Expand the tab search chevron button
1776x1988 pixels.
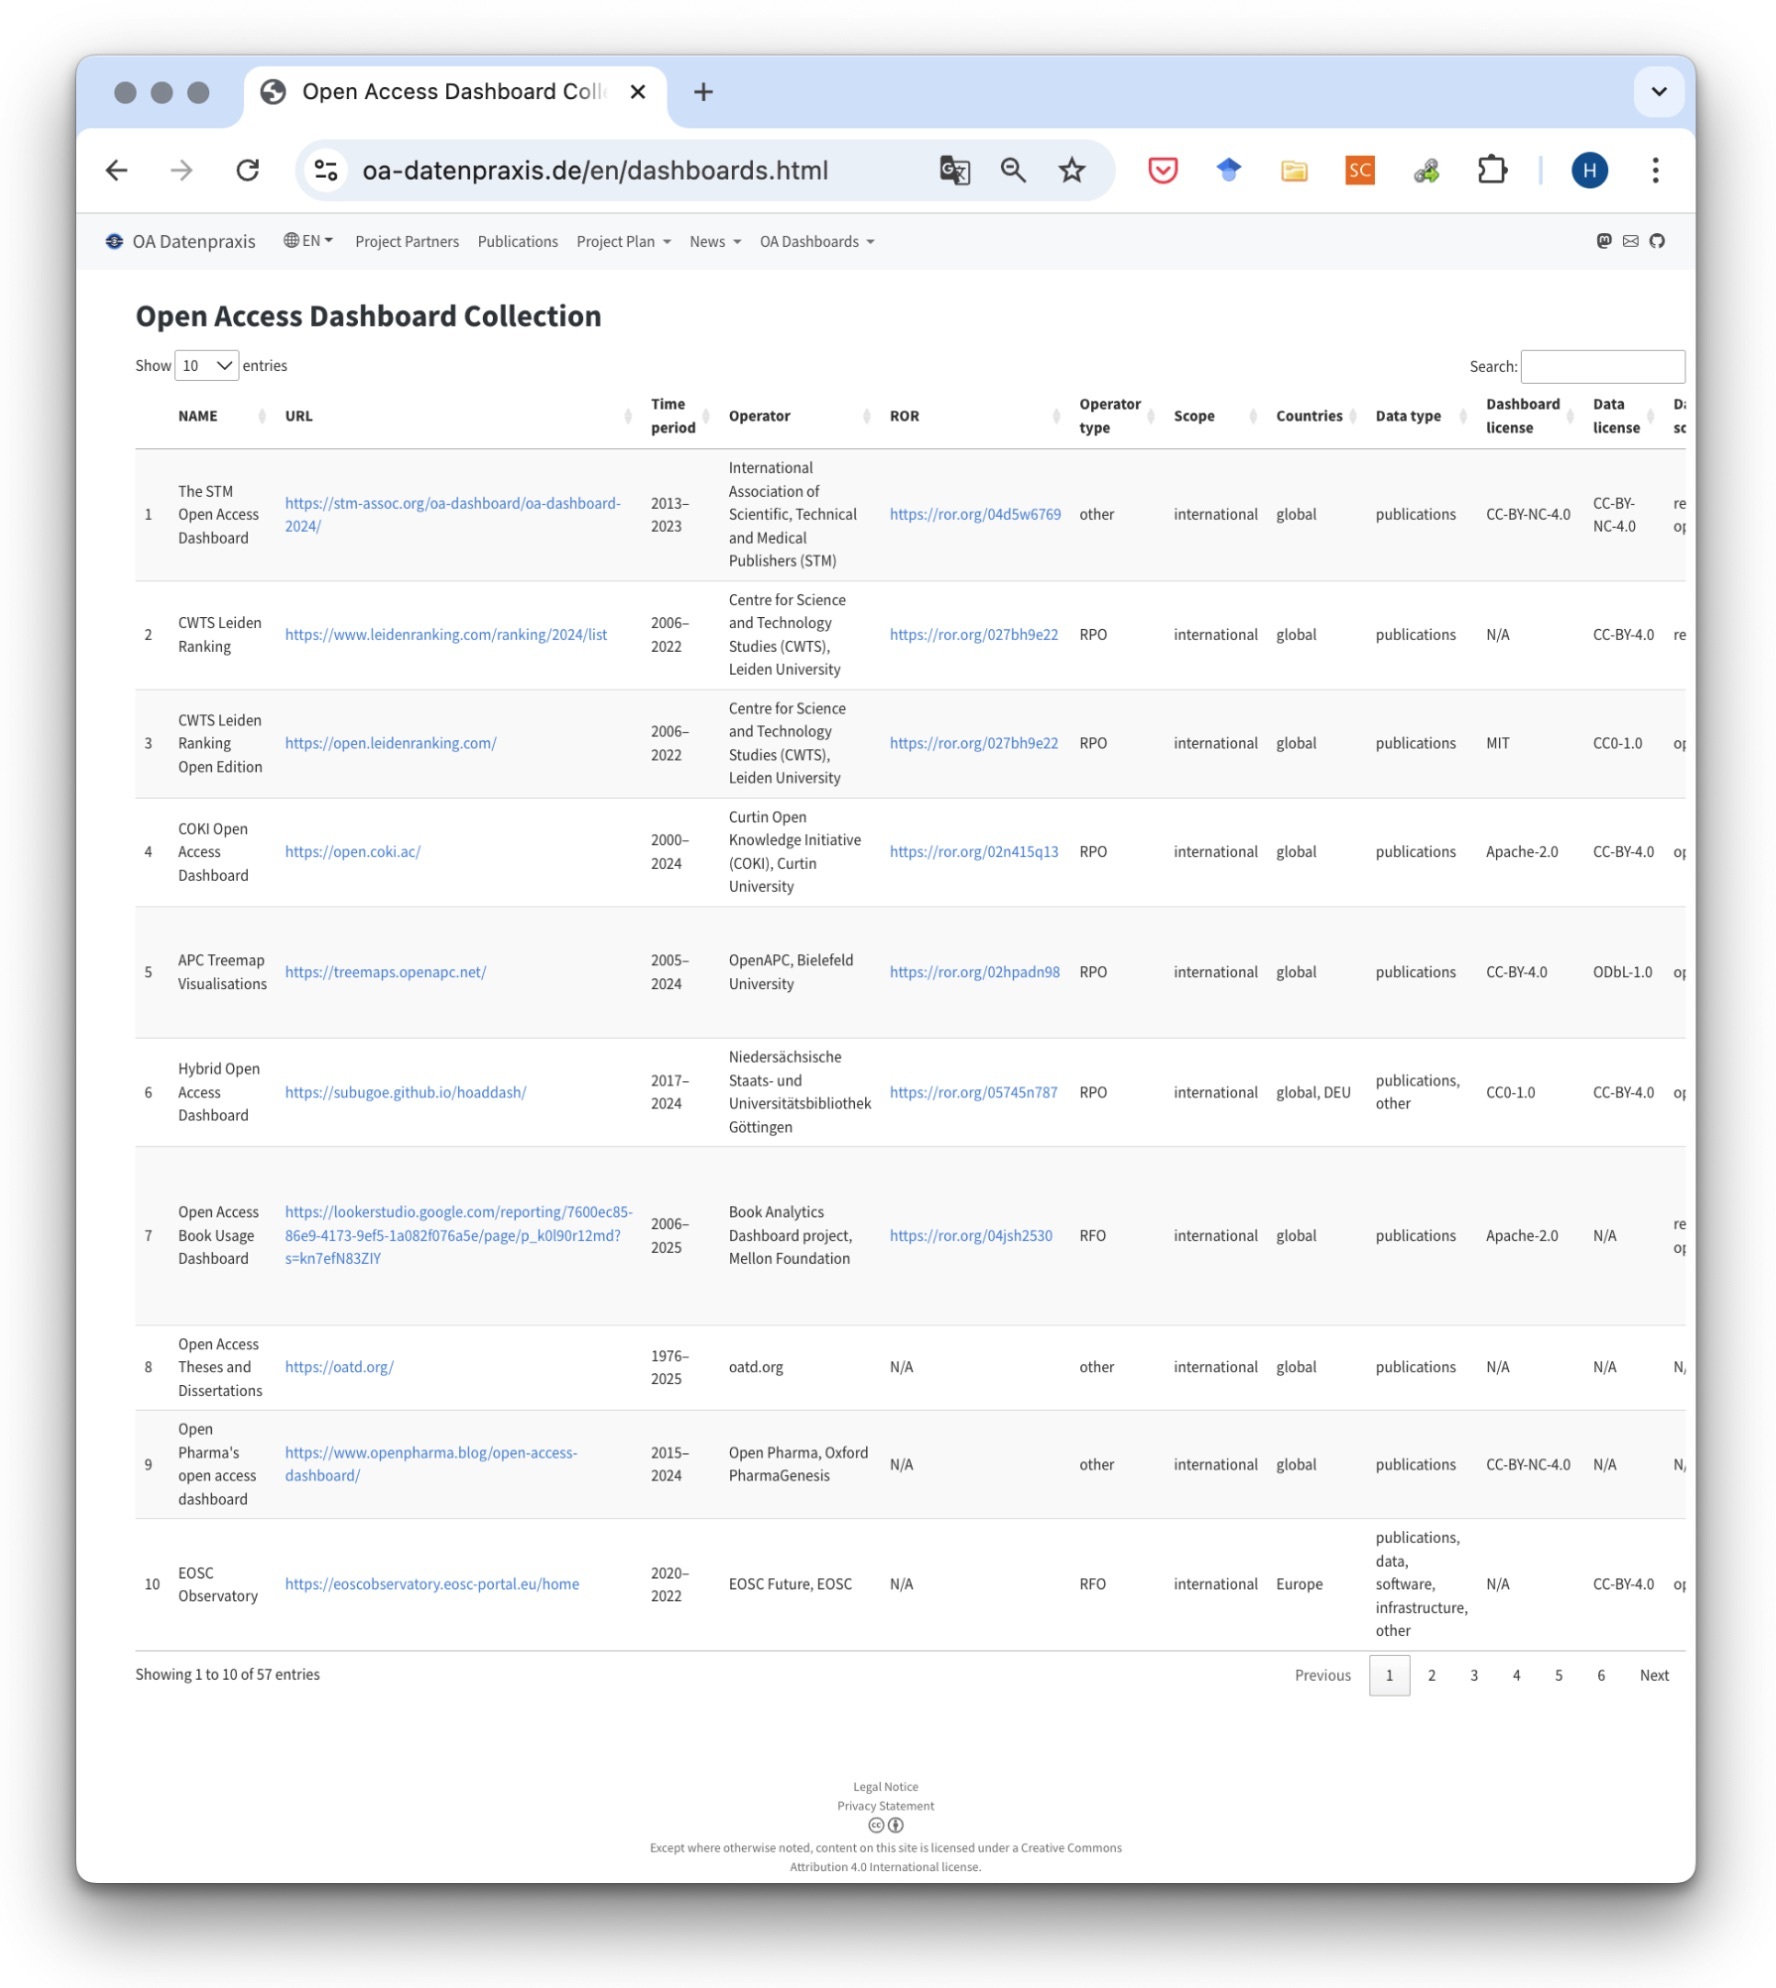pos(1659,92)
